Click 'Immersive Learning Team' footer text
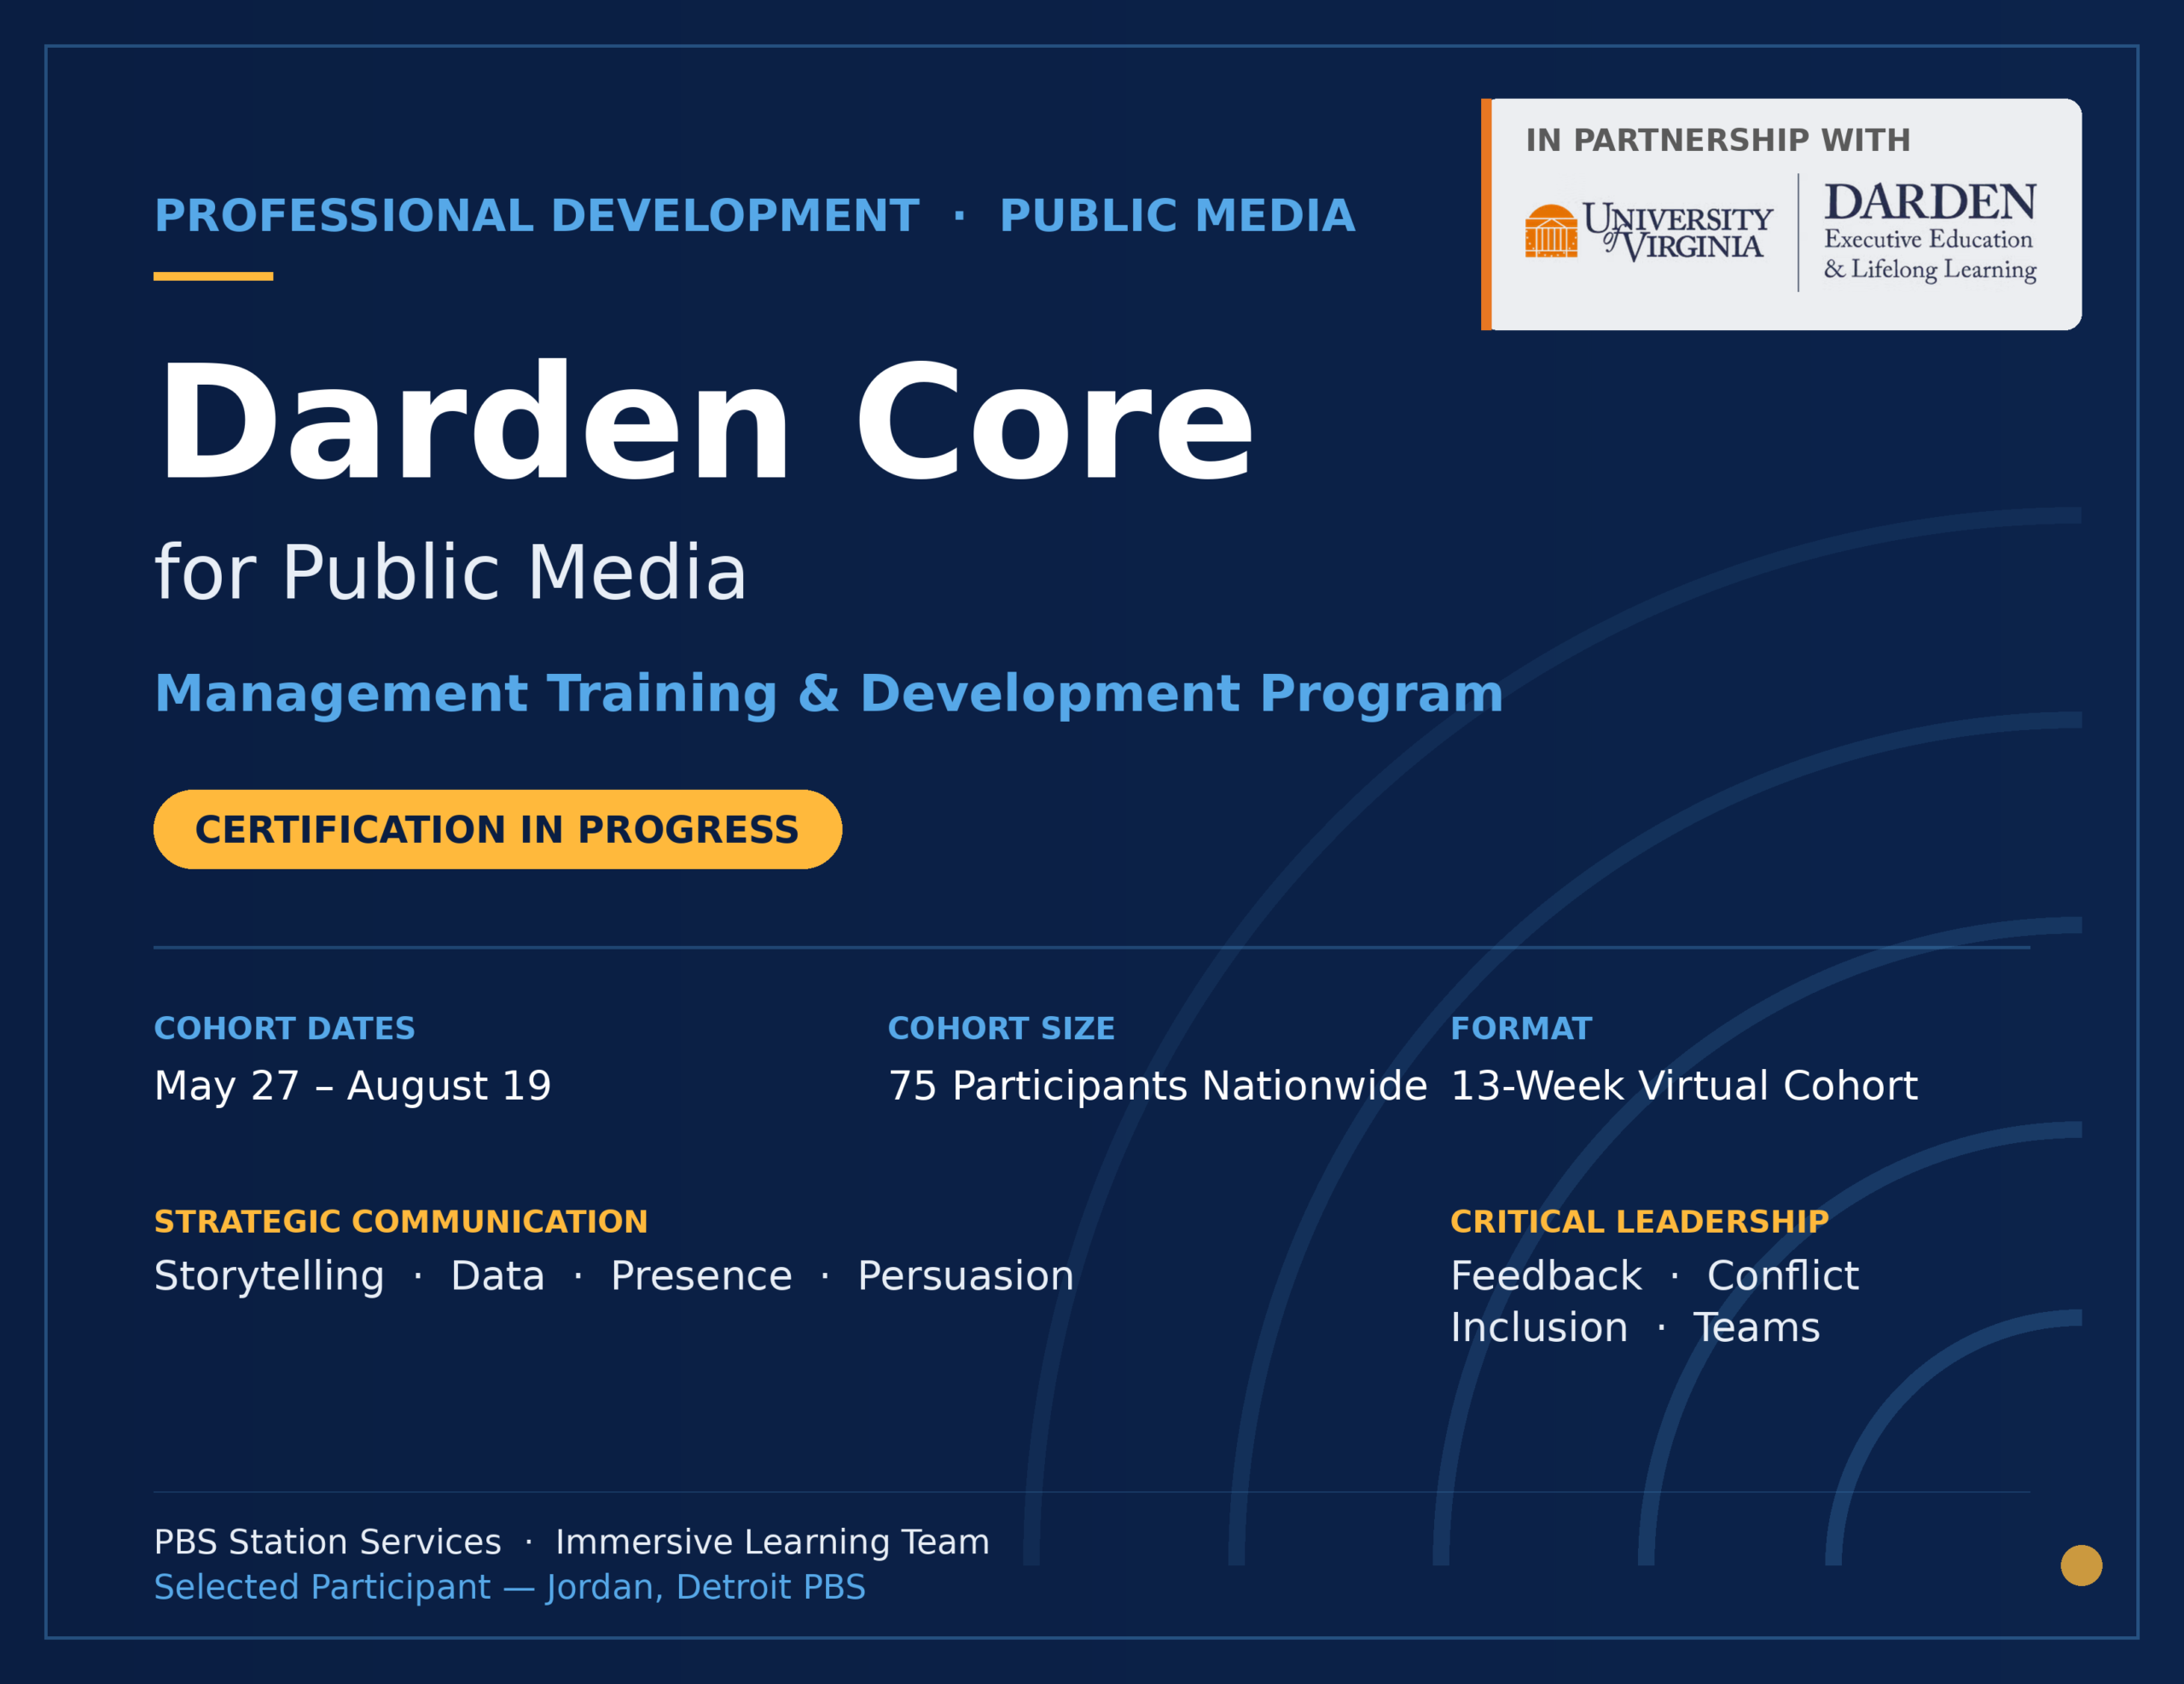 click(x=772, y=1542)
